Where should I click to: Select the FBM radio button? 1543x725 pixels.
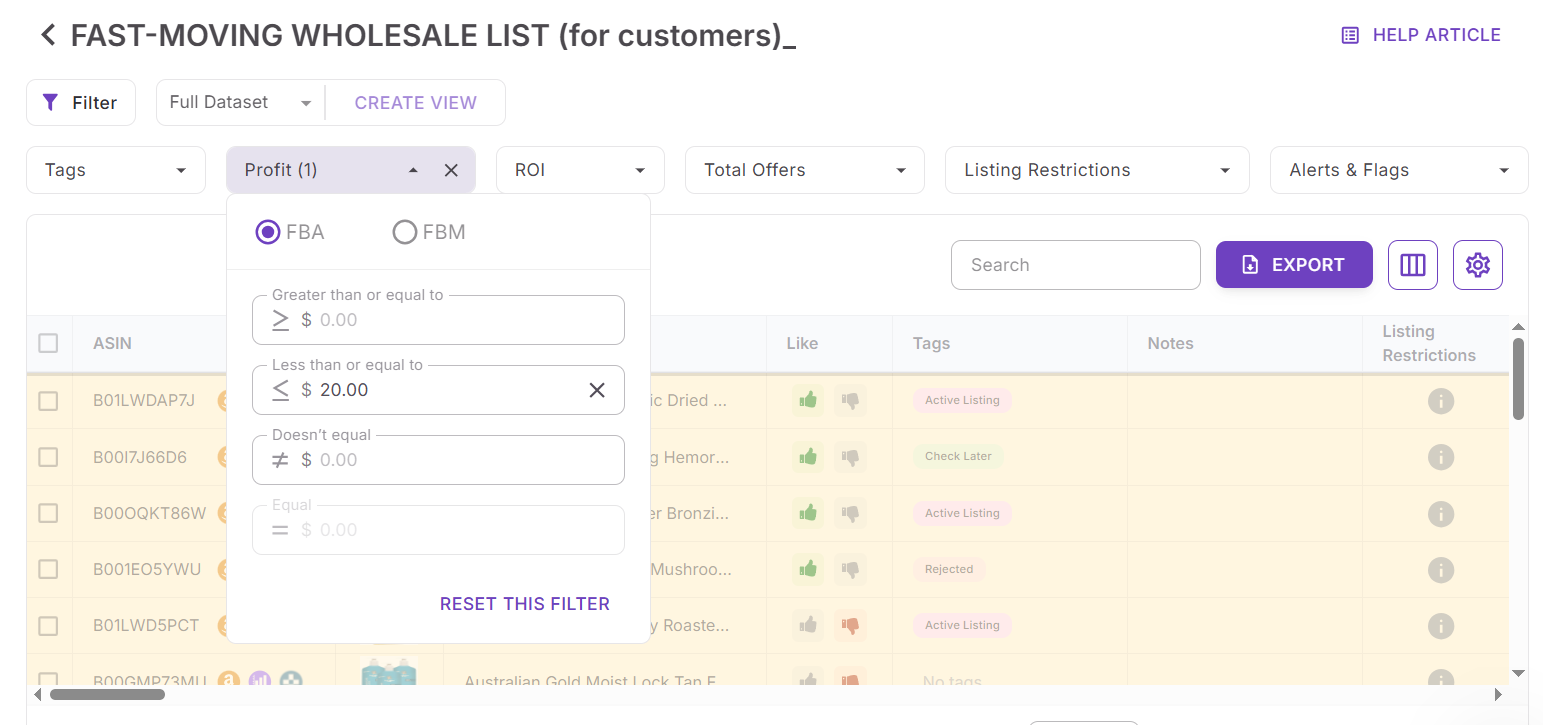click(x=405, y=233)
